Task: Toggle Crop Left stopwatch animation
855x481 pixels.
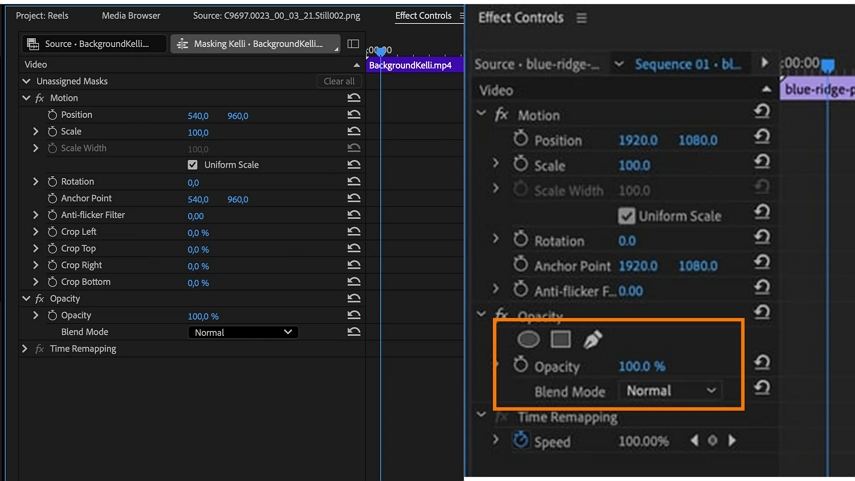Action: [x=52, y=232]
